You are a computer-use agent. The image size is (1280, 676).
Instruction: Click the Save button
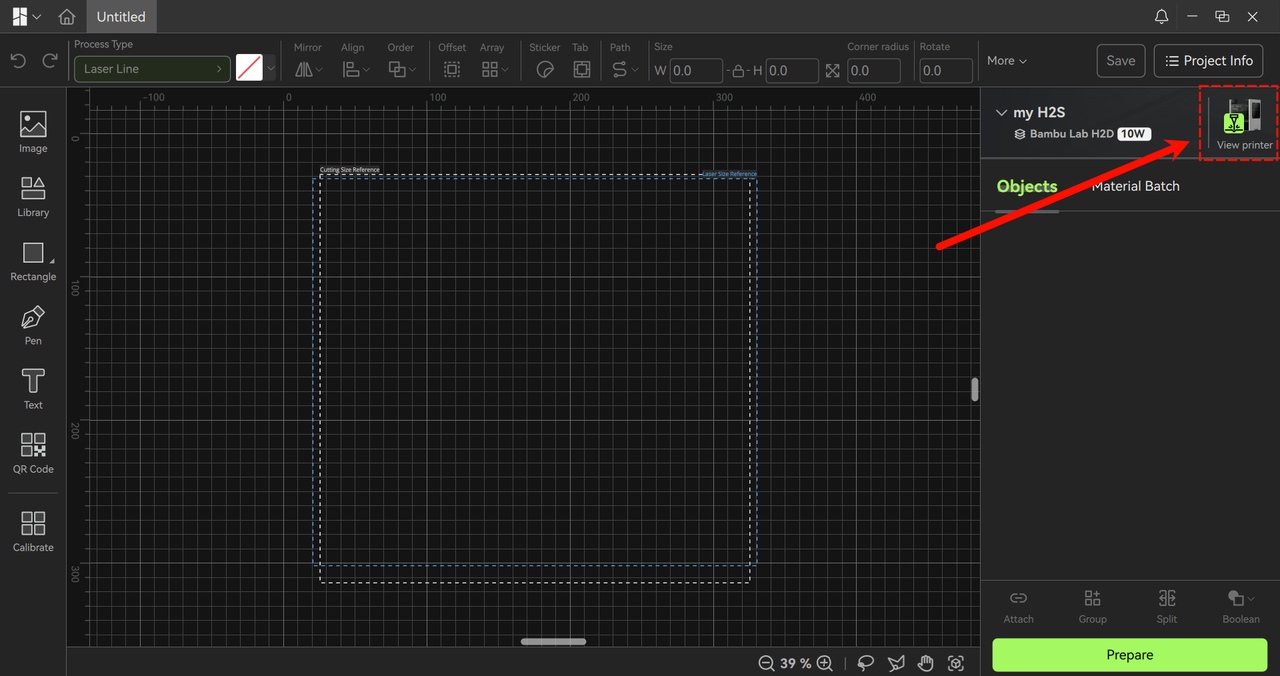pyautogui.click(x=1121, y=61)
